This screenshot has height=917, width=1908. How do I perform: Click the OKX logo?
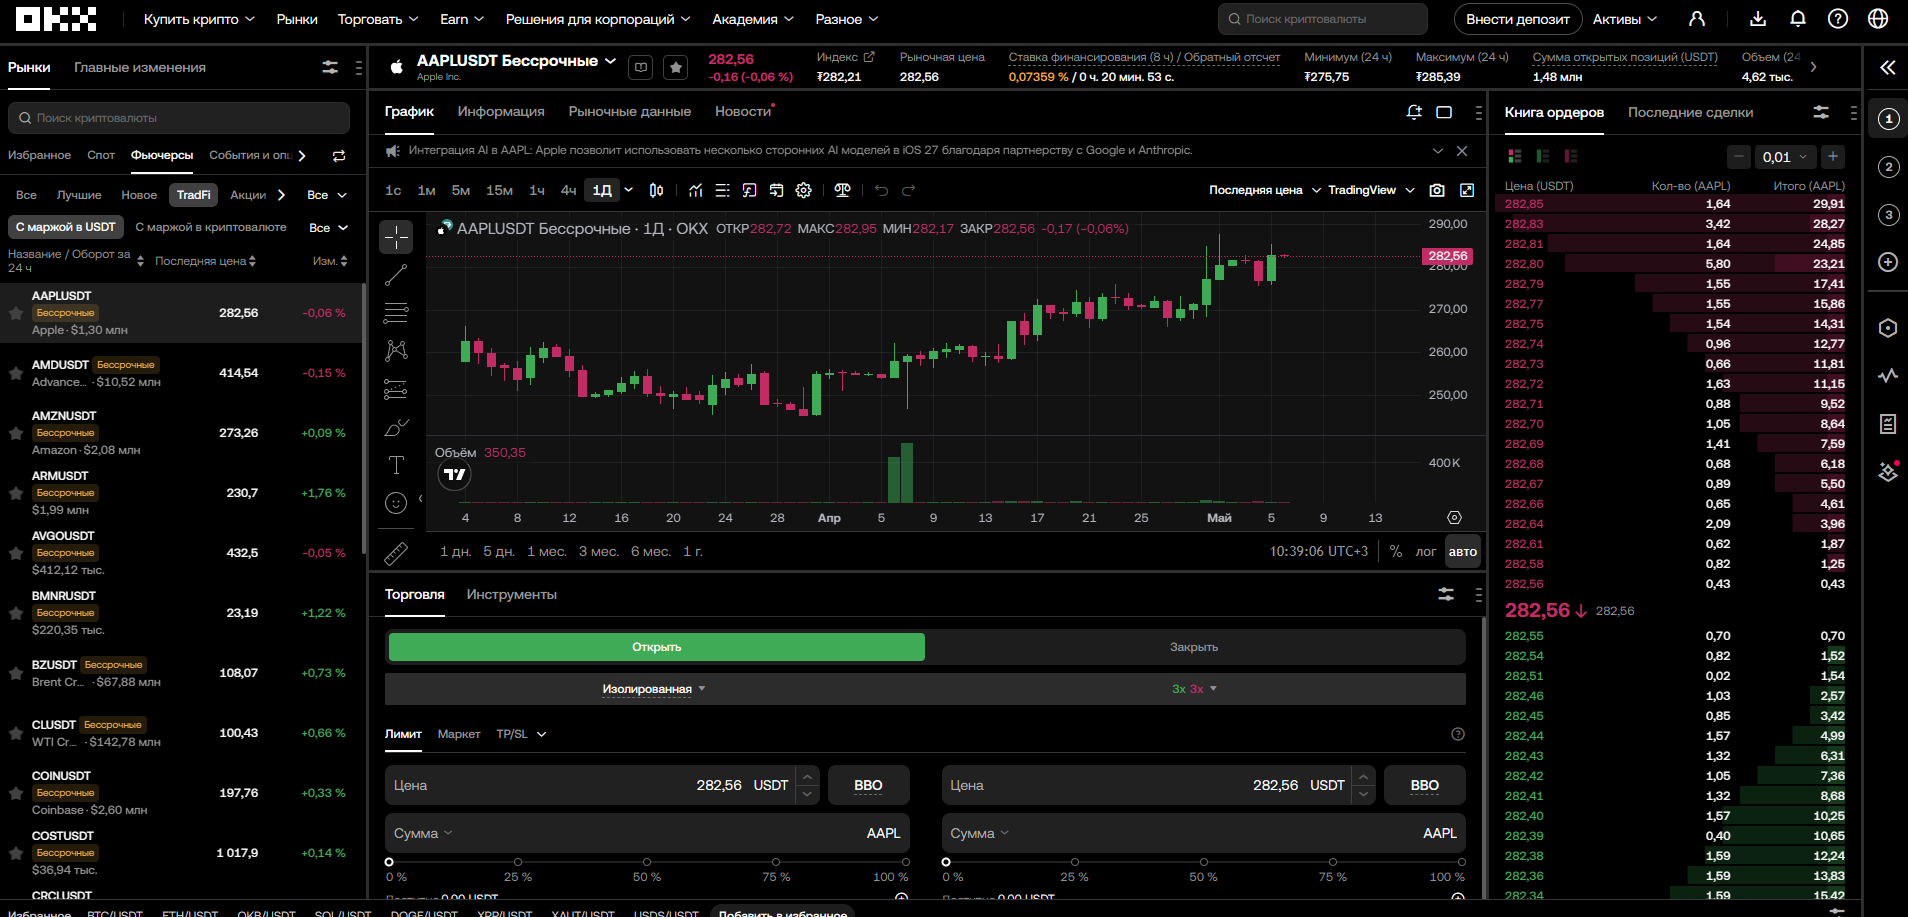[56, 19]
